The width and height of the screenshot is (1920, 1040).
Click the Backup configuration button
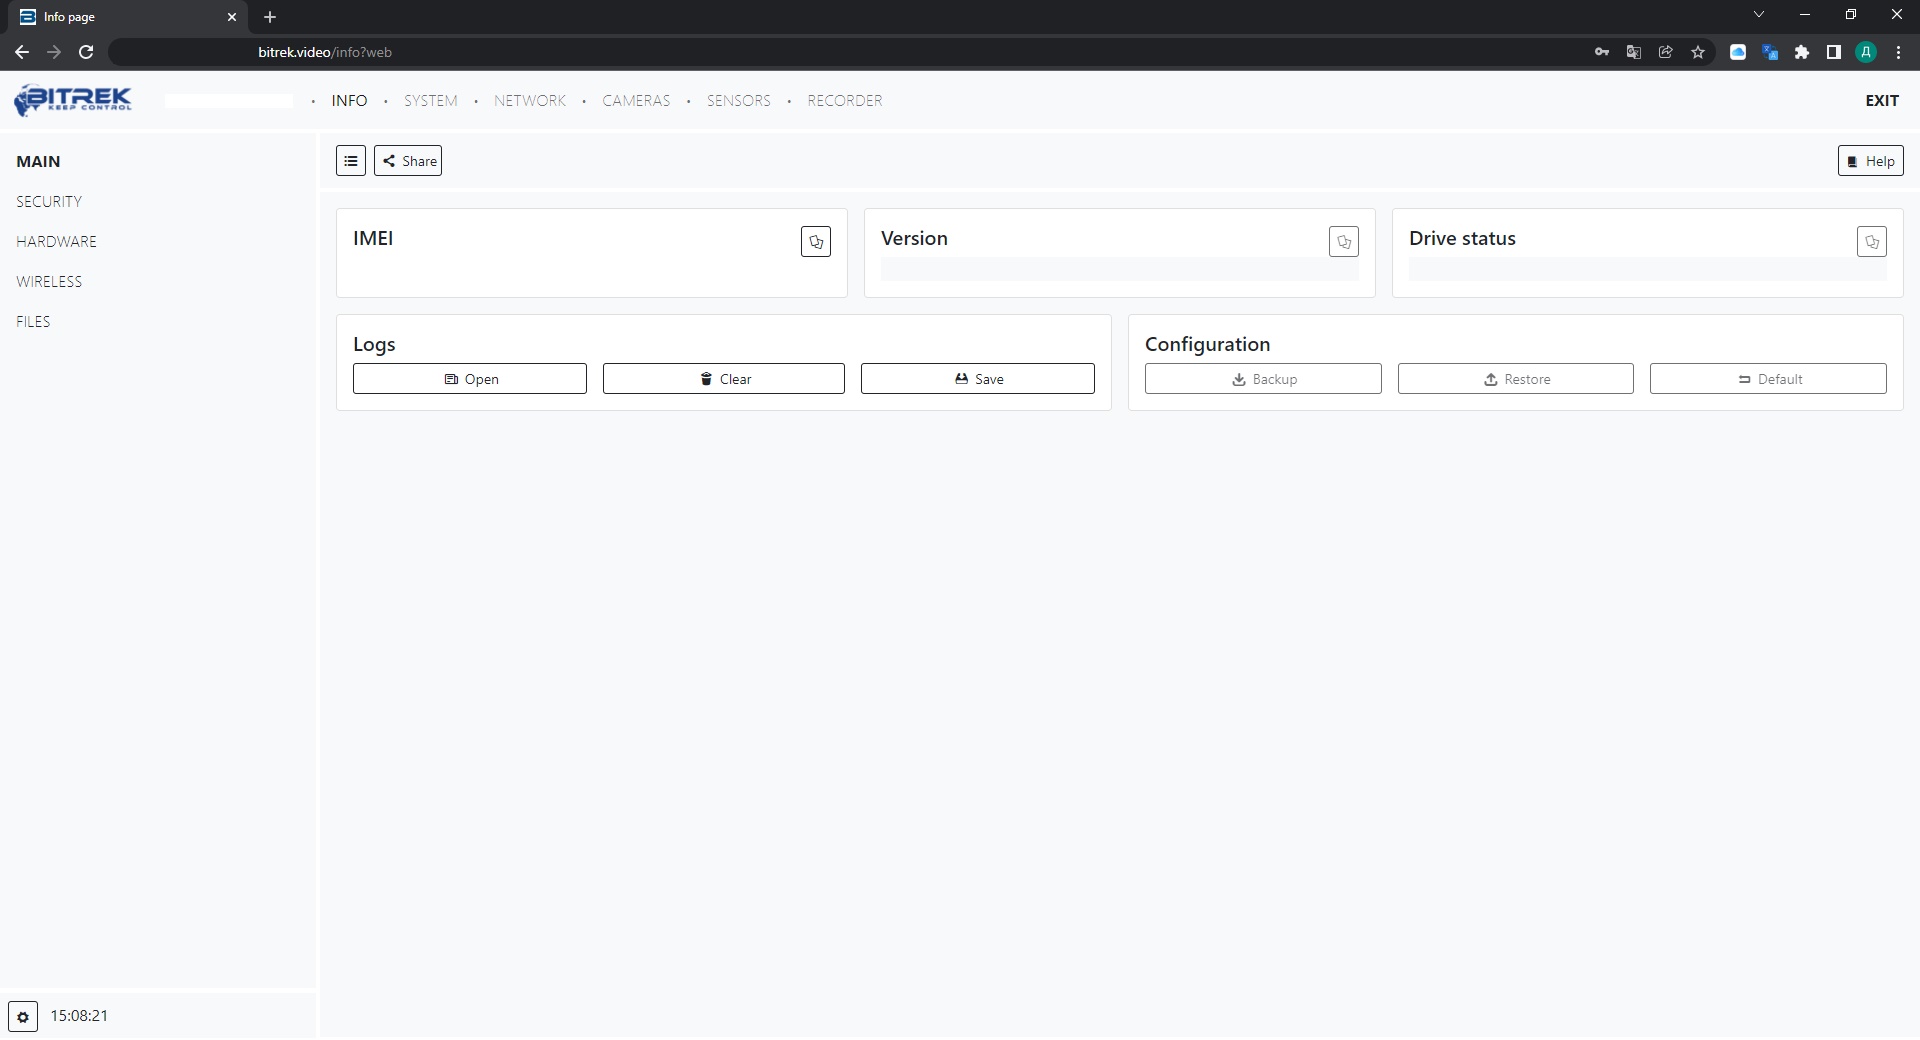point(1262,379)
